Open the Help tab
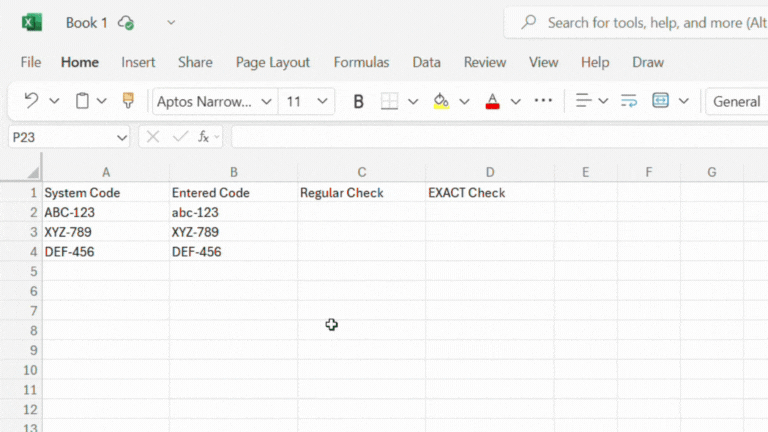Viewport: 768px width, 432px height. point(595,62)
